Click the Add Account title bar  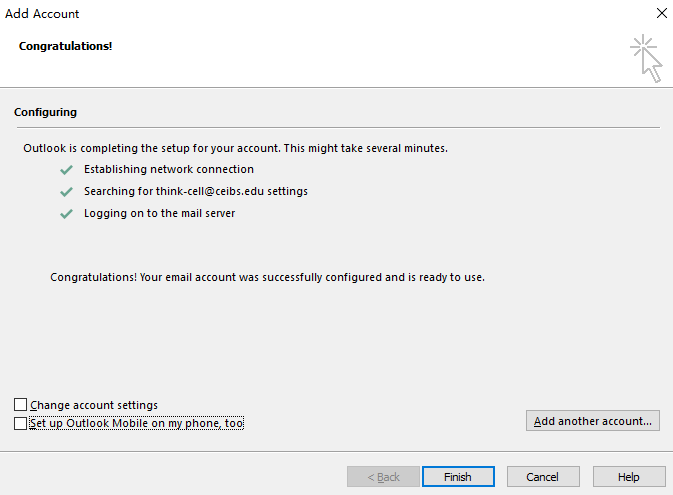click(x=300, y=14)
